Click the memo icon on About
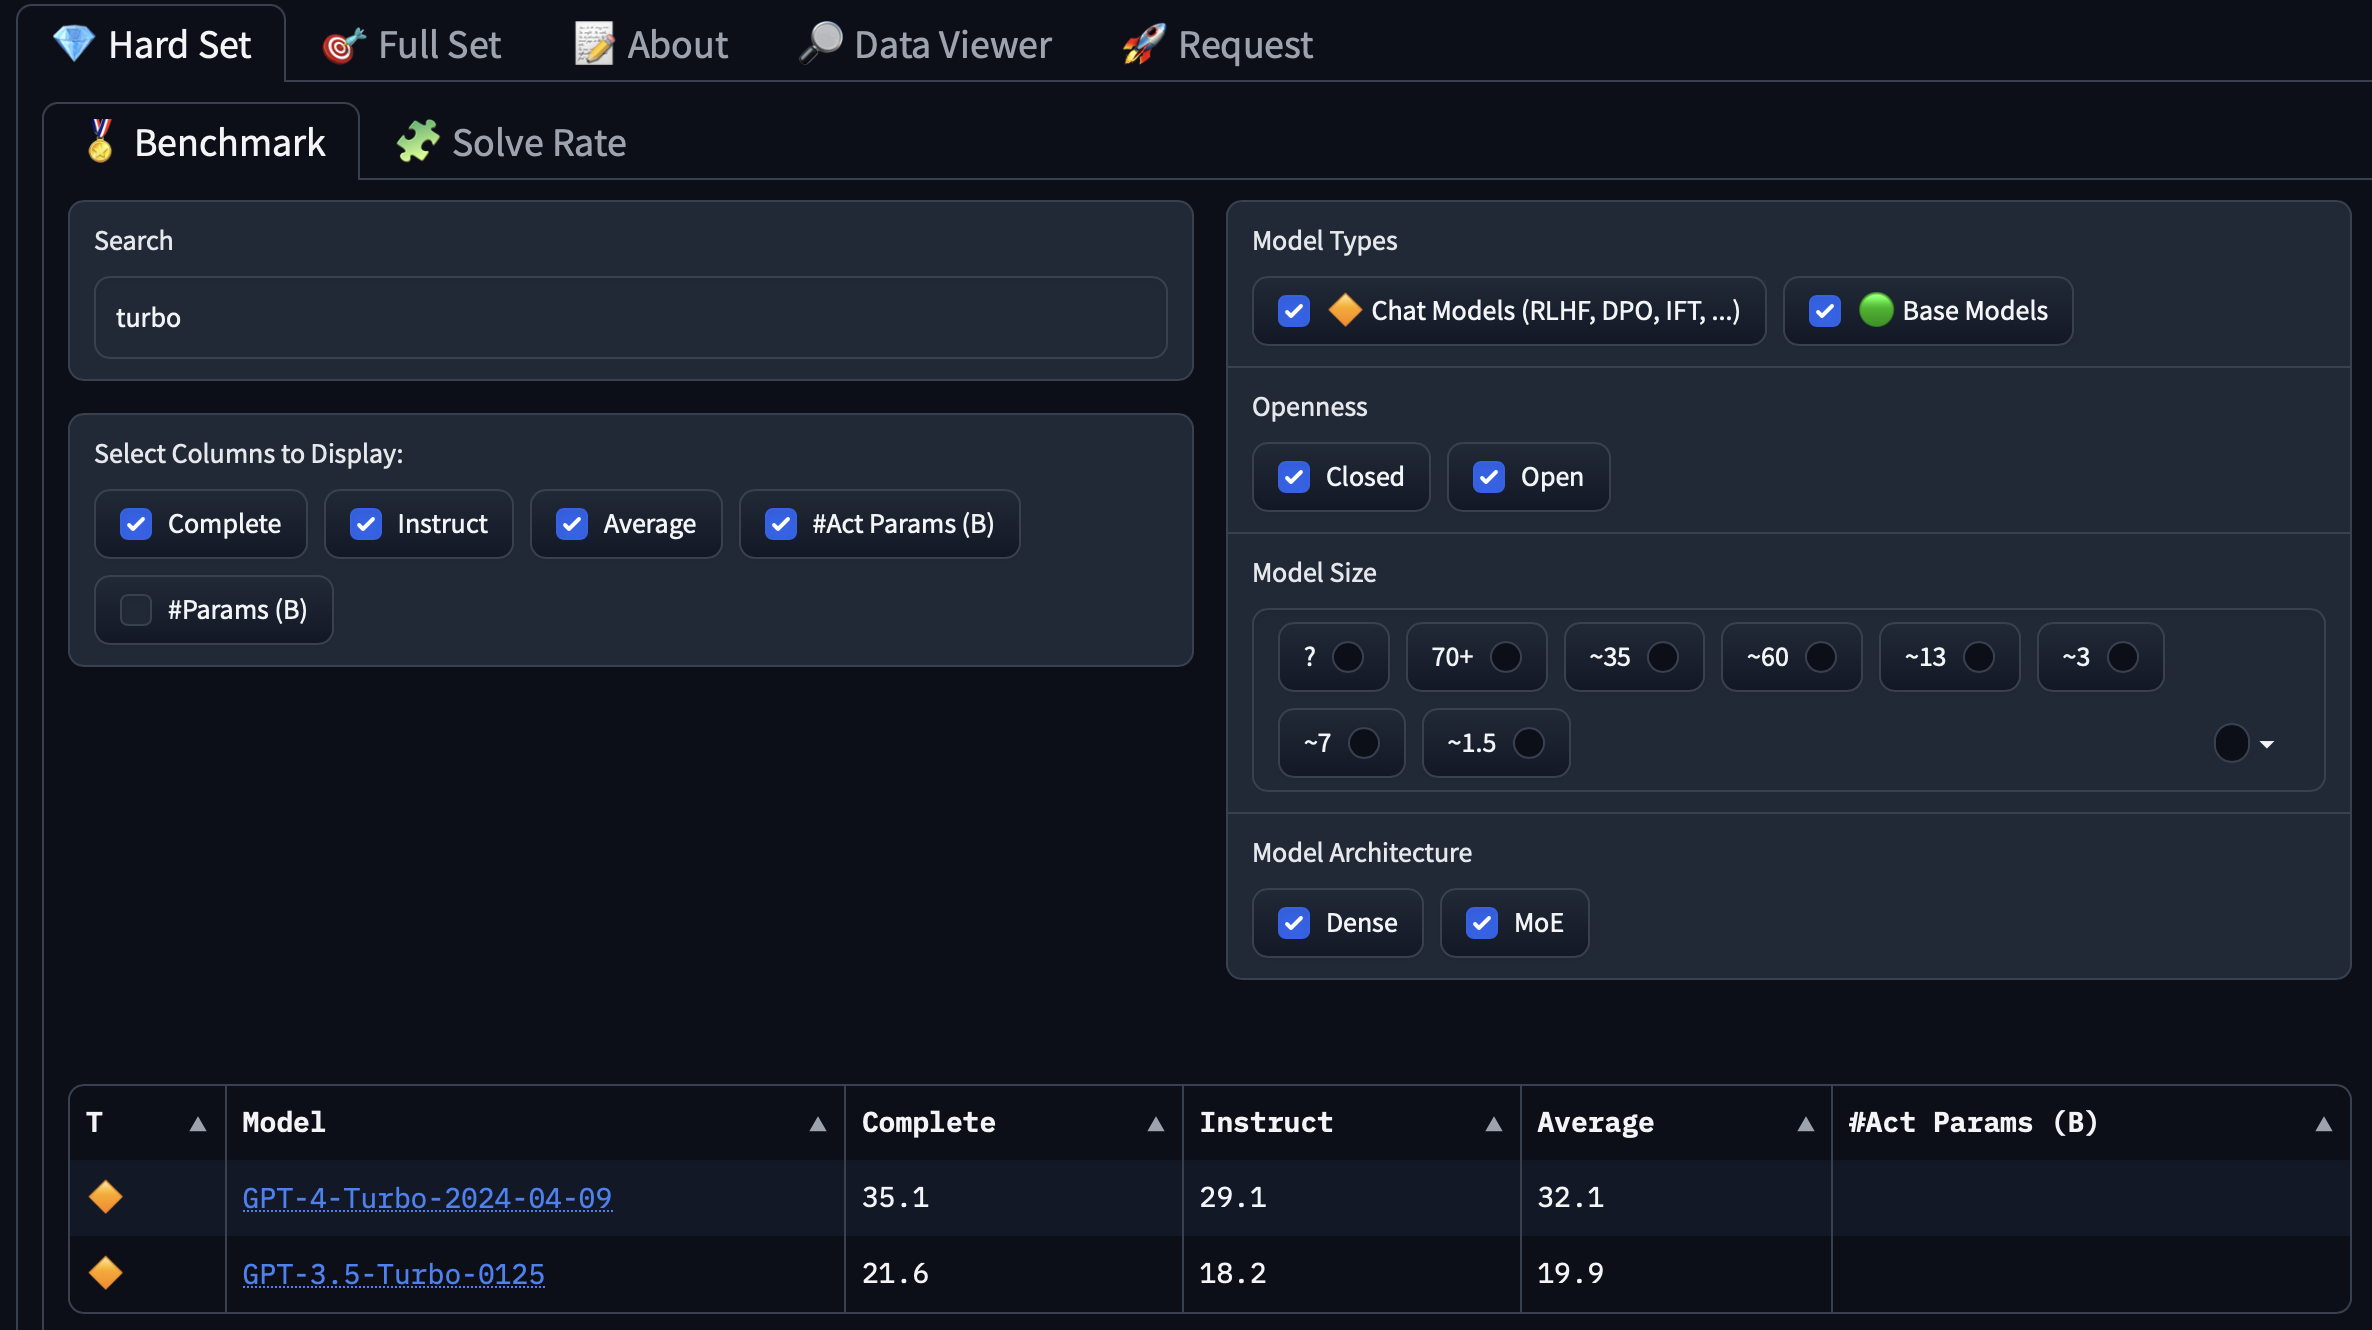 (x=594, y=44)
